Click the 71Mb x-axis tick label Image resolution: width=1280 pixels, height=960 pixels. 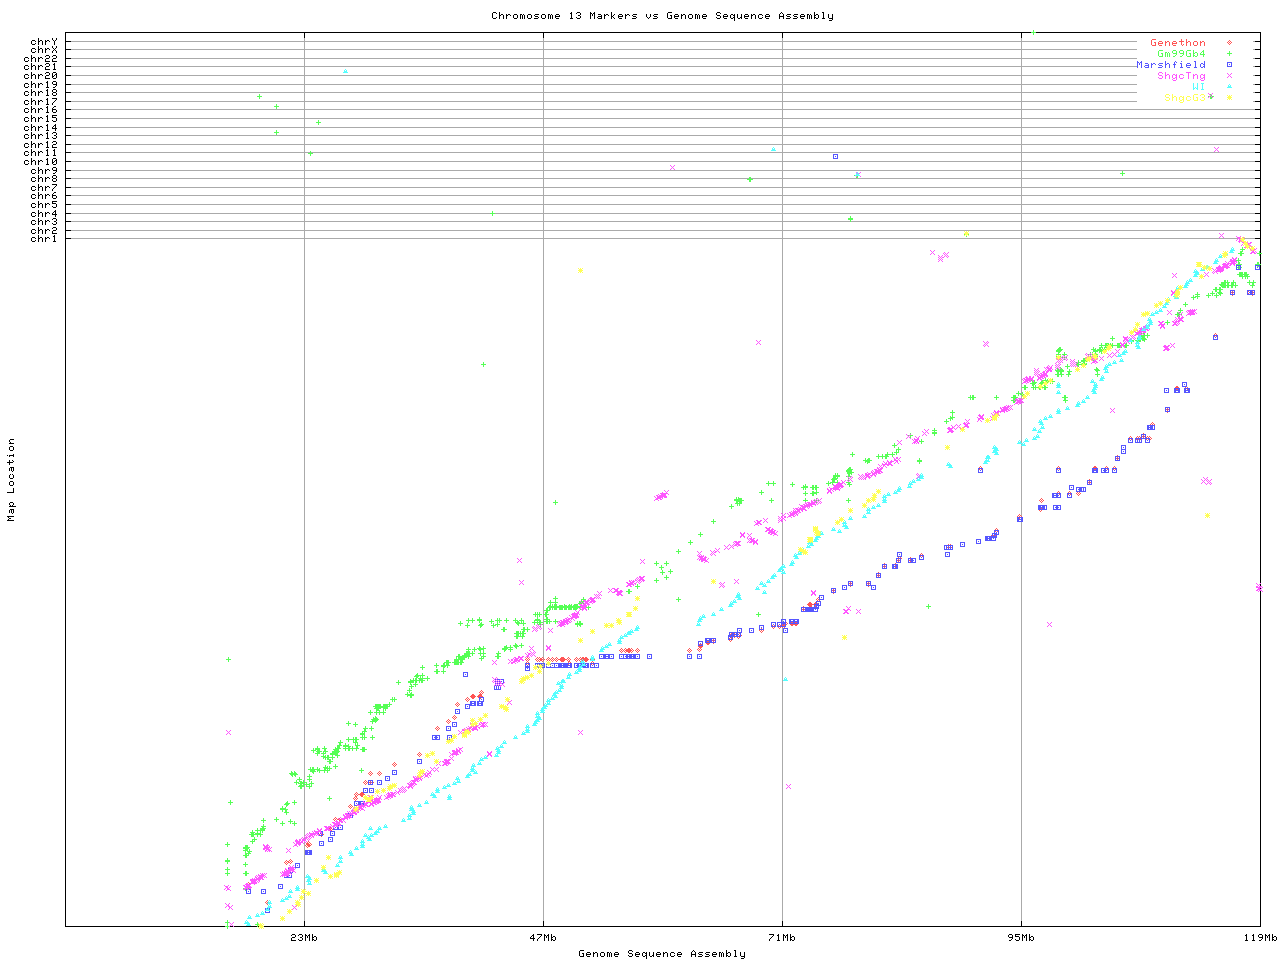point(782,938)
